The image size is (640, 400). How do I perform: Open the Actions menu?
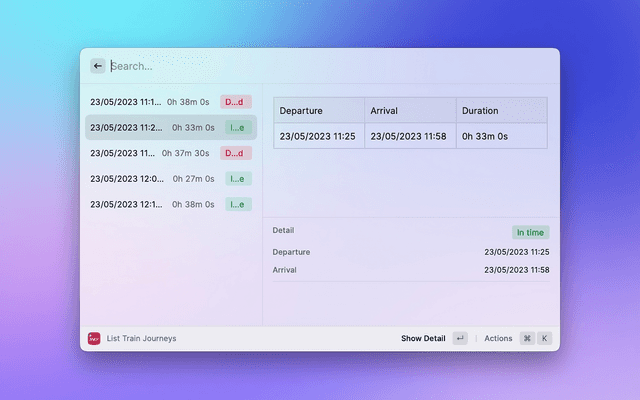coord(498,338)
